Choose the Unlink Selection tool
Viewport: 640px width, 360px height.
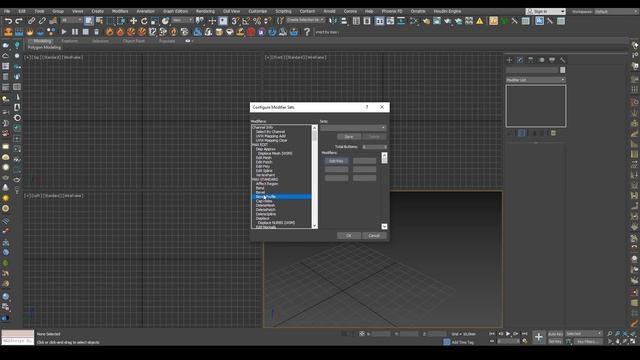[42, 20]
